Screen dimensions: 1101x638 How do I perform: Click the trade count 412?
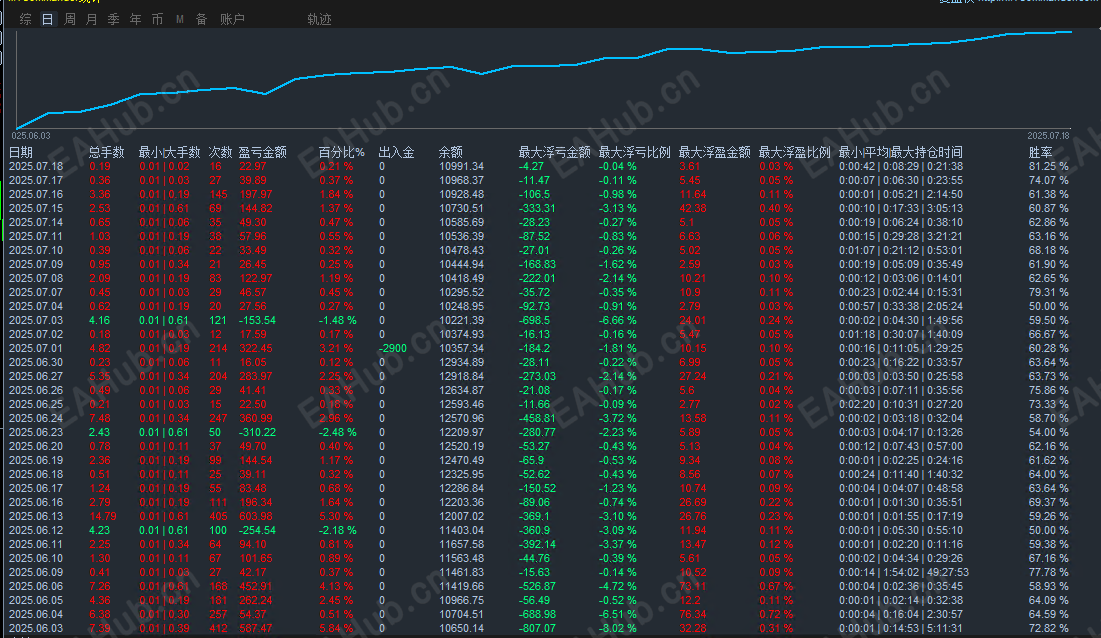(218, 628)
